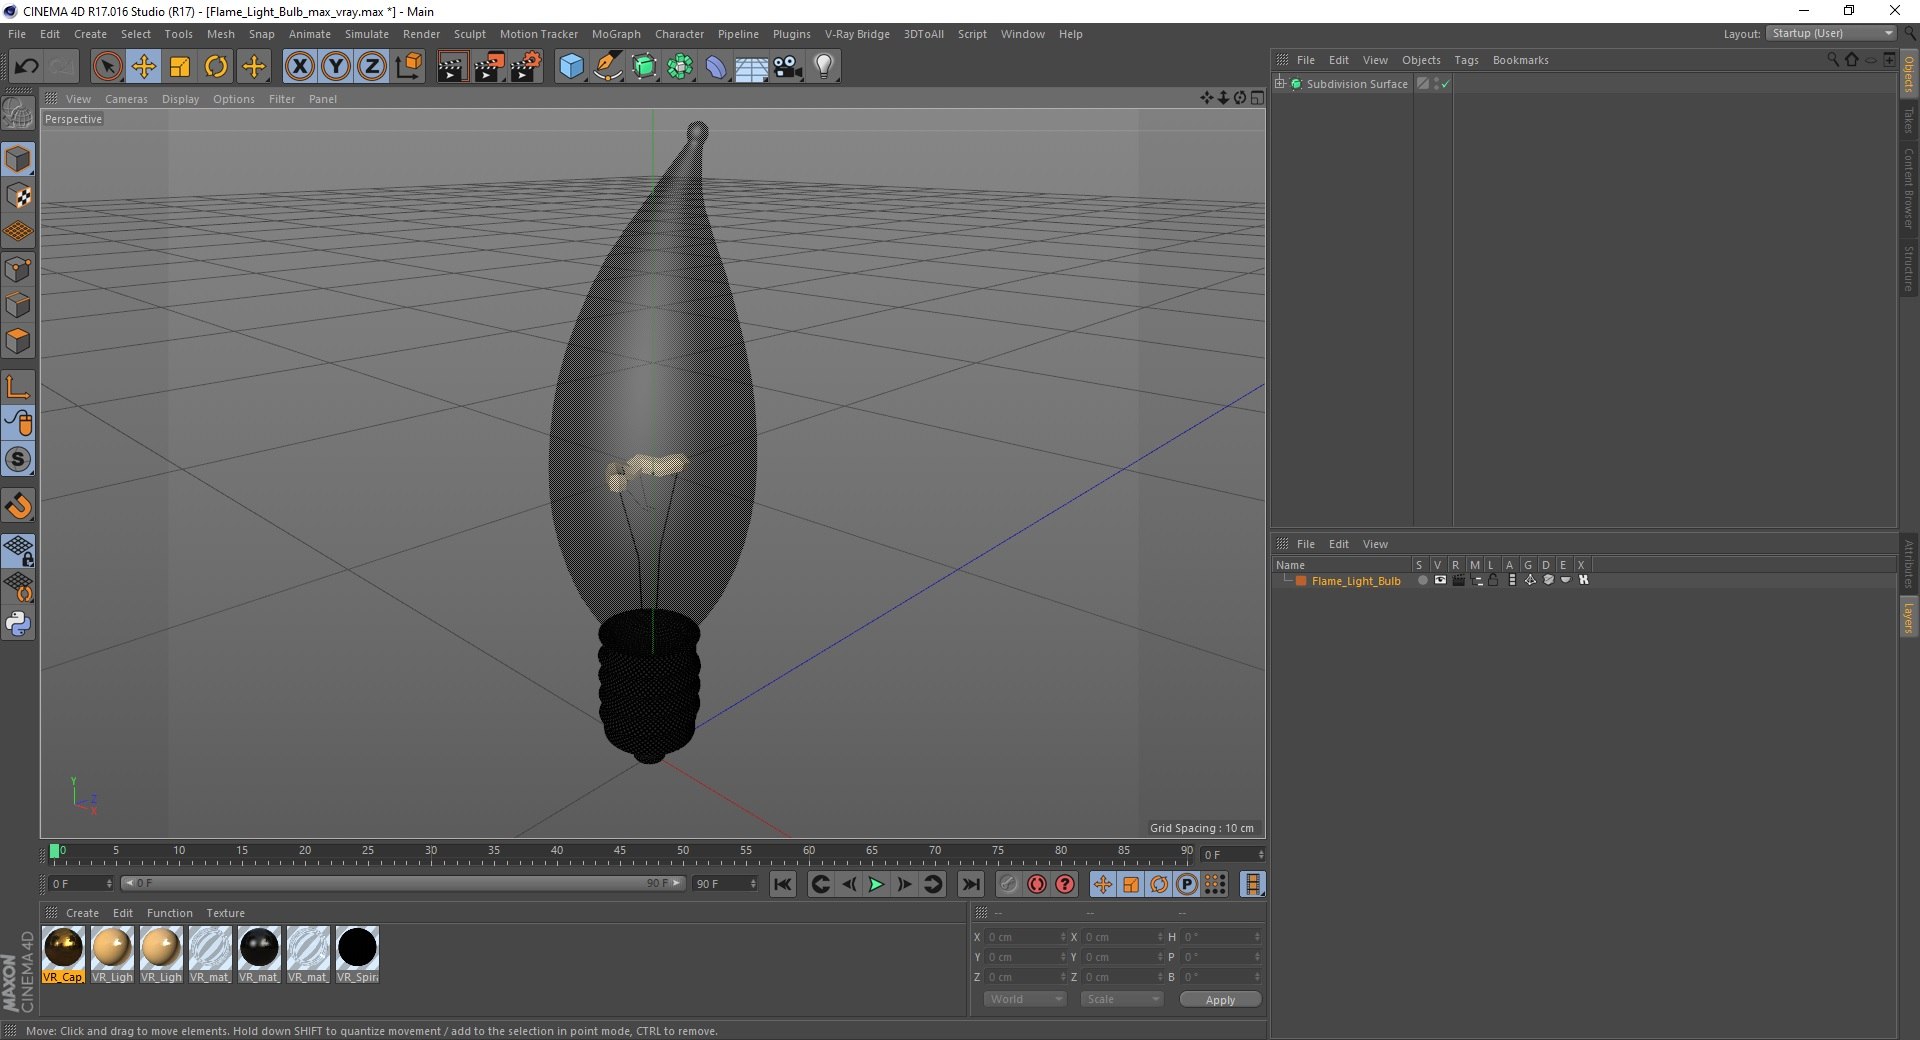Viewport: 1920px width, 1040px height.
Task: Toggle the coordinate system icon
Action: [x=408, y=67]
